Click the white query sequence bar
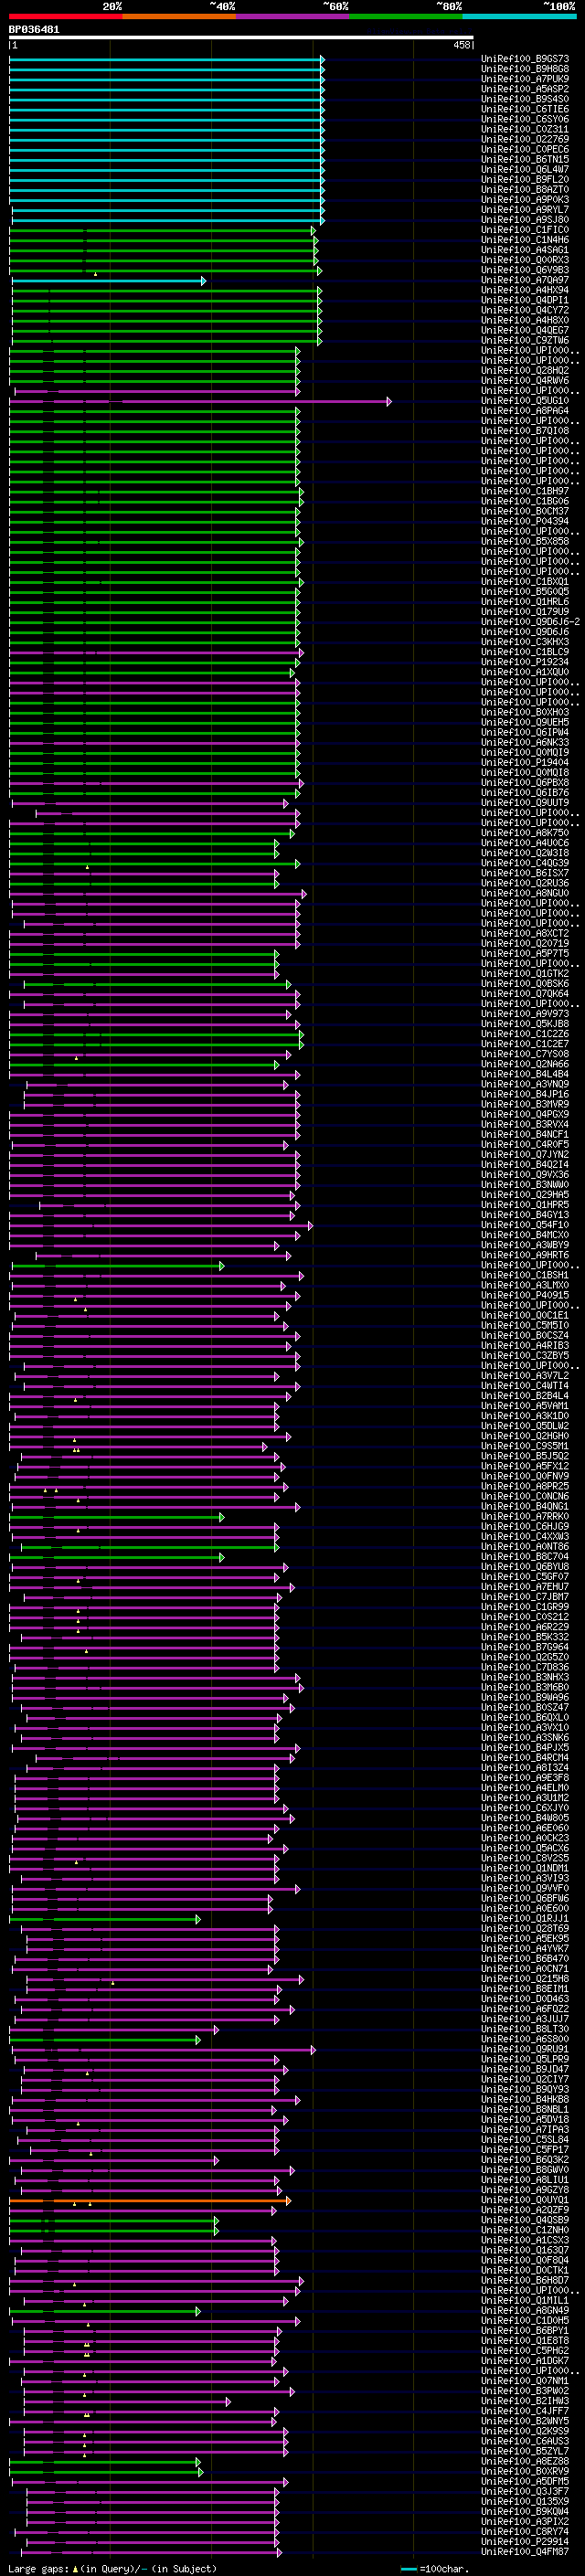 click(241, 38)
